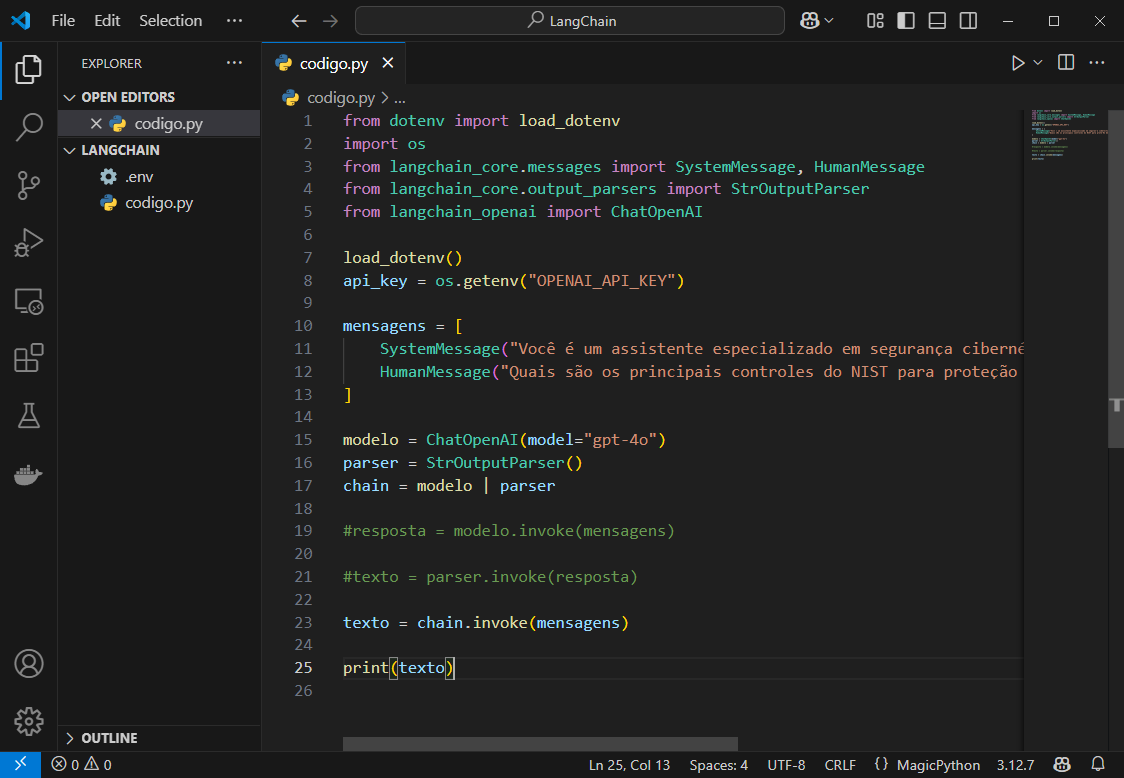
Task: Change indentation via Spaces: 4
Action: tap(718, 765)
